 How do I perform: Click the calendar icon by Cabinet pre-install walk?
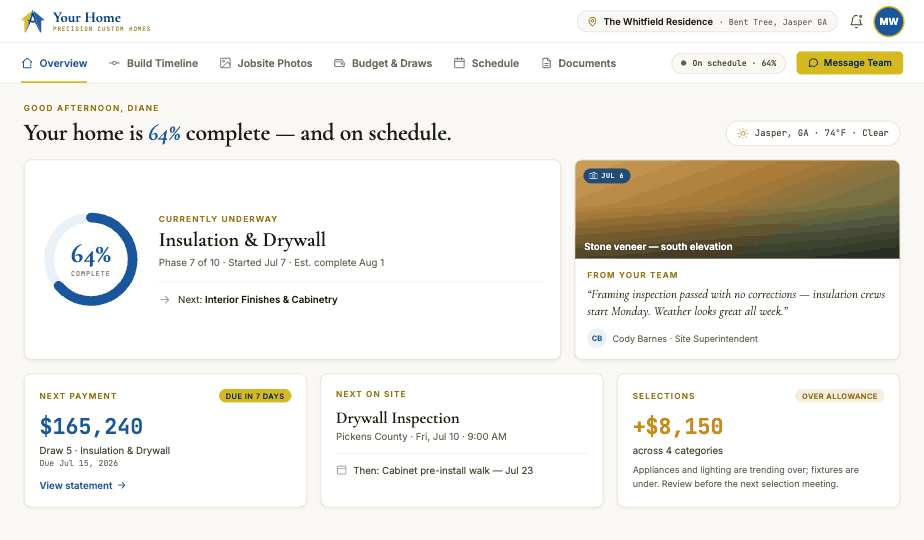[341, 470]
